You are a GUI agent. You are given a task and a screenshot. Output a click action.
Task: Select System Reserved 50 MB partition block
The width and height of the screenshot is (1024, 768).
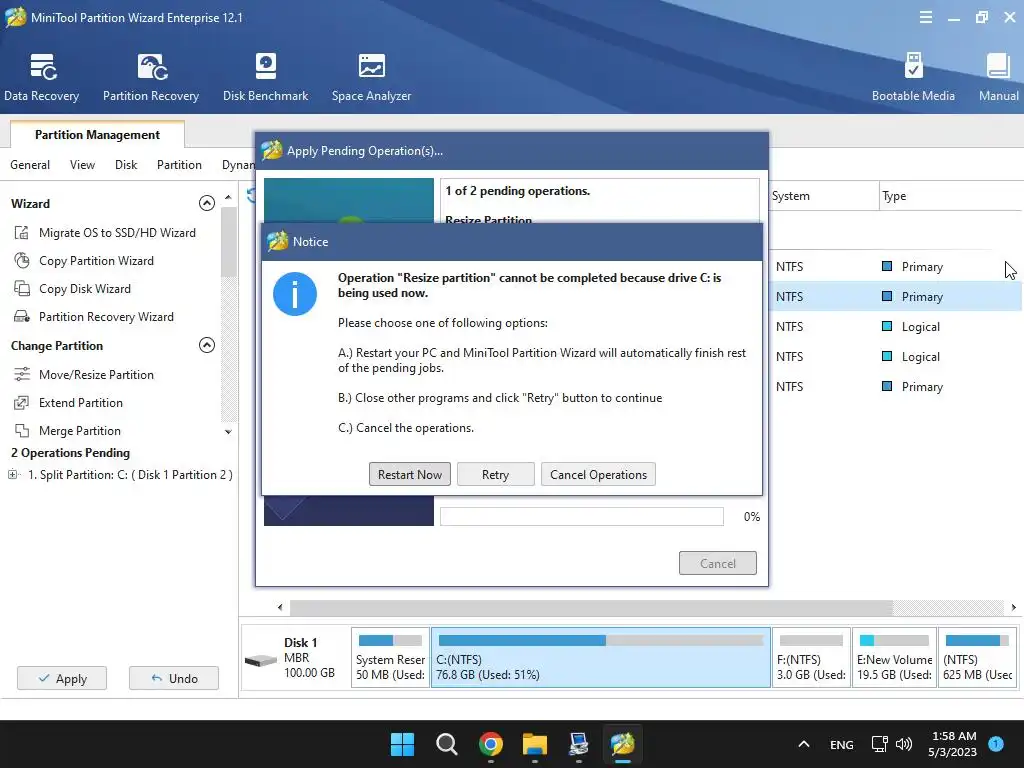[390, 658]
